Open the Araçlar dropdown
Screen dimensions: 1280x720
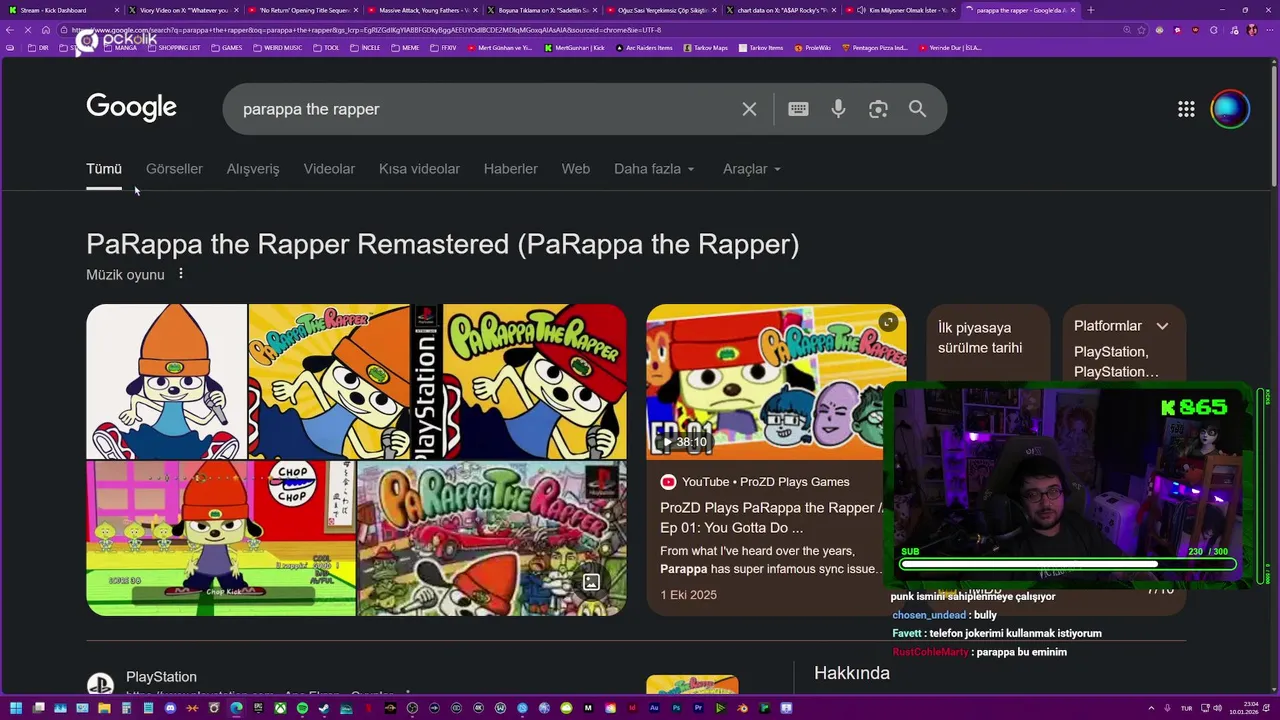pyautogui.click(x=752, y=169)
